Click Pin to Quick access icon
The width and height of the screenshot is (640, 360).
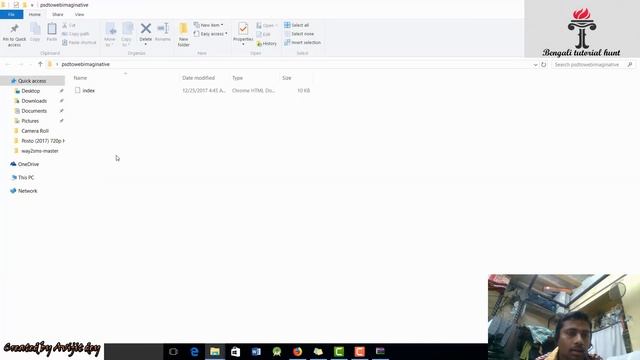(15, 29)
